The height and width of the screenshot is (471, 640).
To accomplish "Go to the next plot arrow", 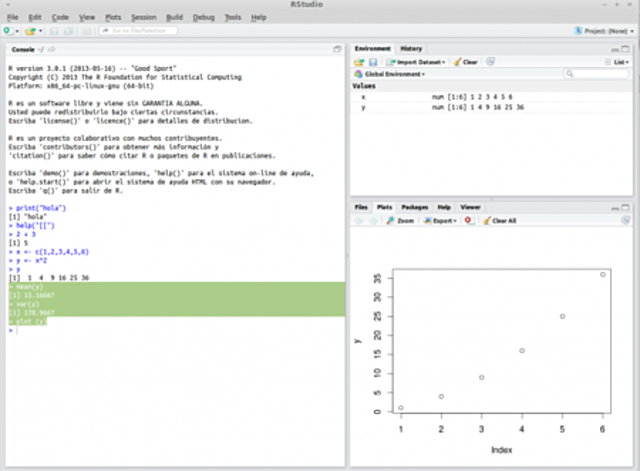I will 373,221.
